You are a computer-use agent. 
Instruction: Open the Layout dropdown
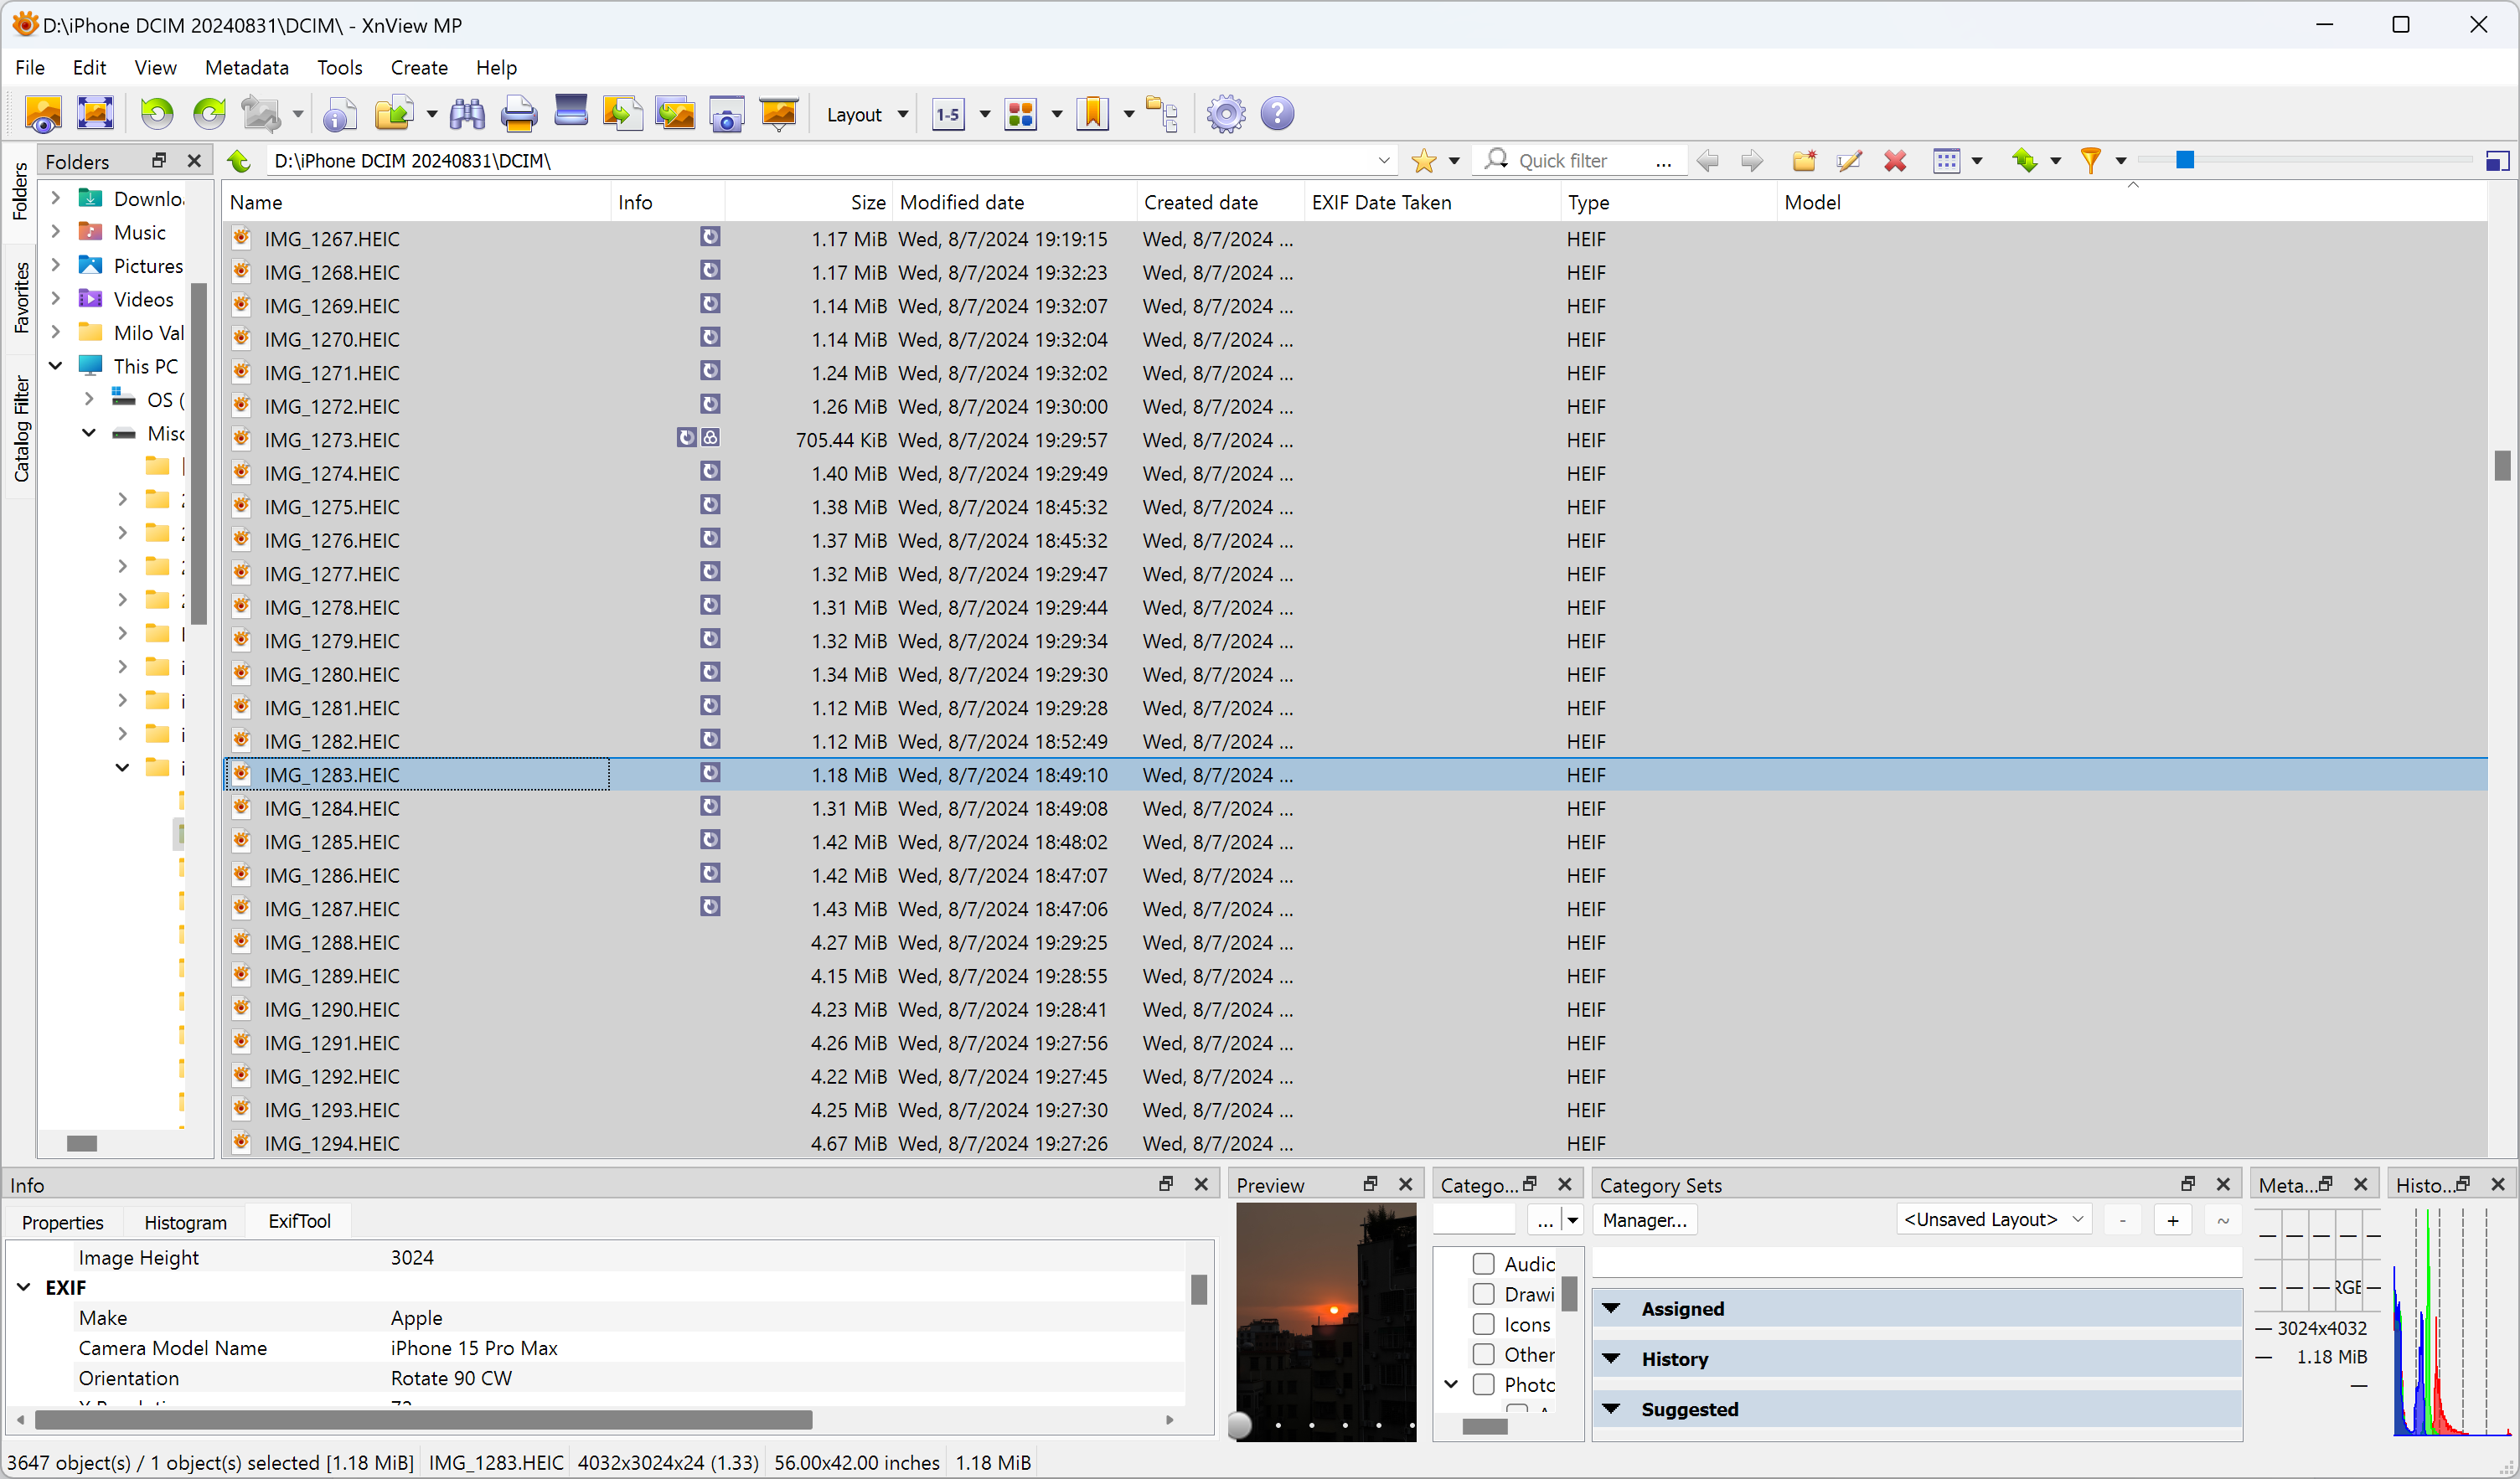coord(866,114)
